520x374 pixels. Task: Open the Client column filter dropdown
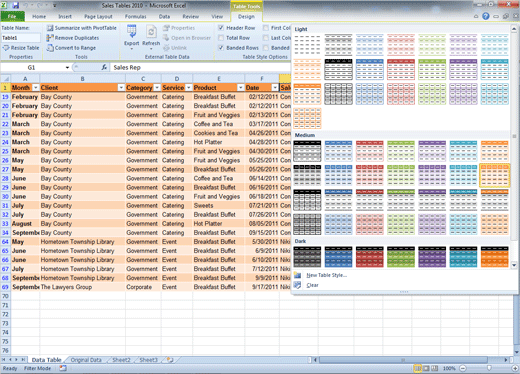point(121,88)
